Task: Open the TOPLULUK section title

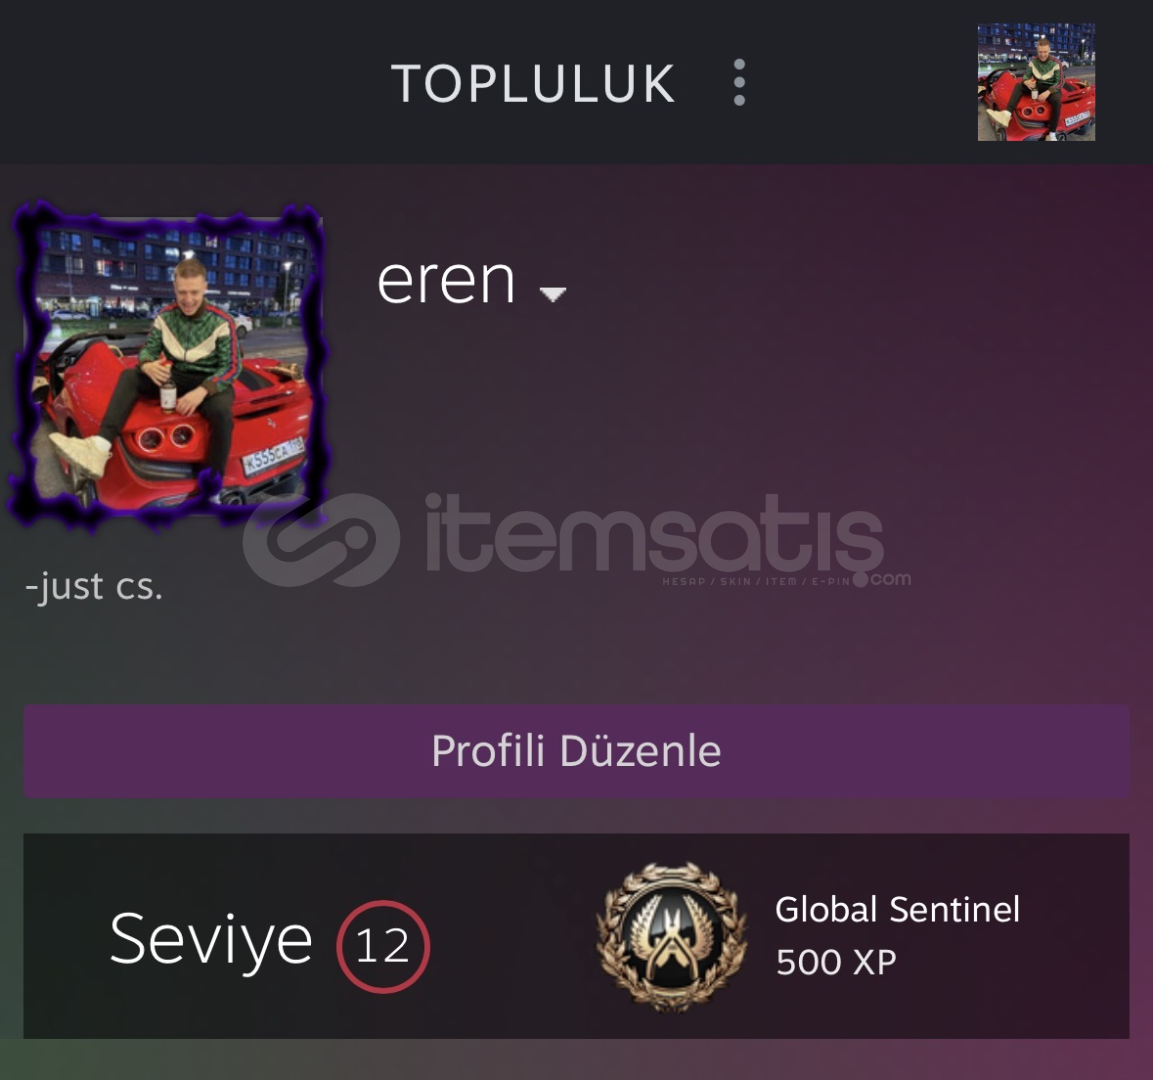Action: tap(533, 83)
